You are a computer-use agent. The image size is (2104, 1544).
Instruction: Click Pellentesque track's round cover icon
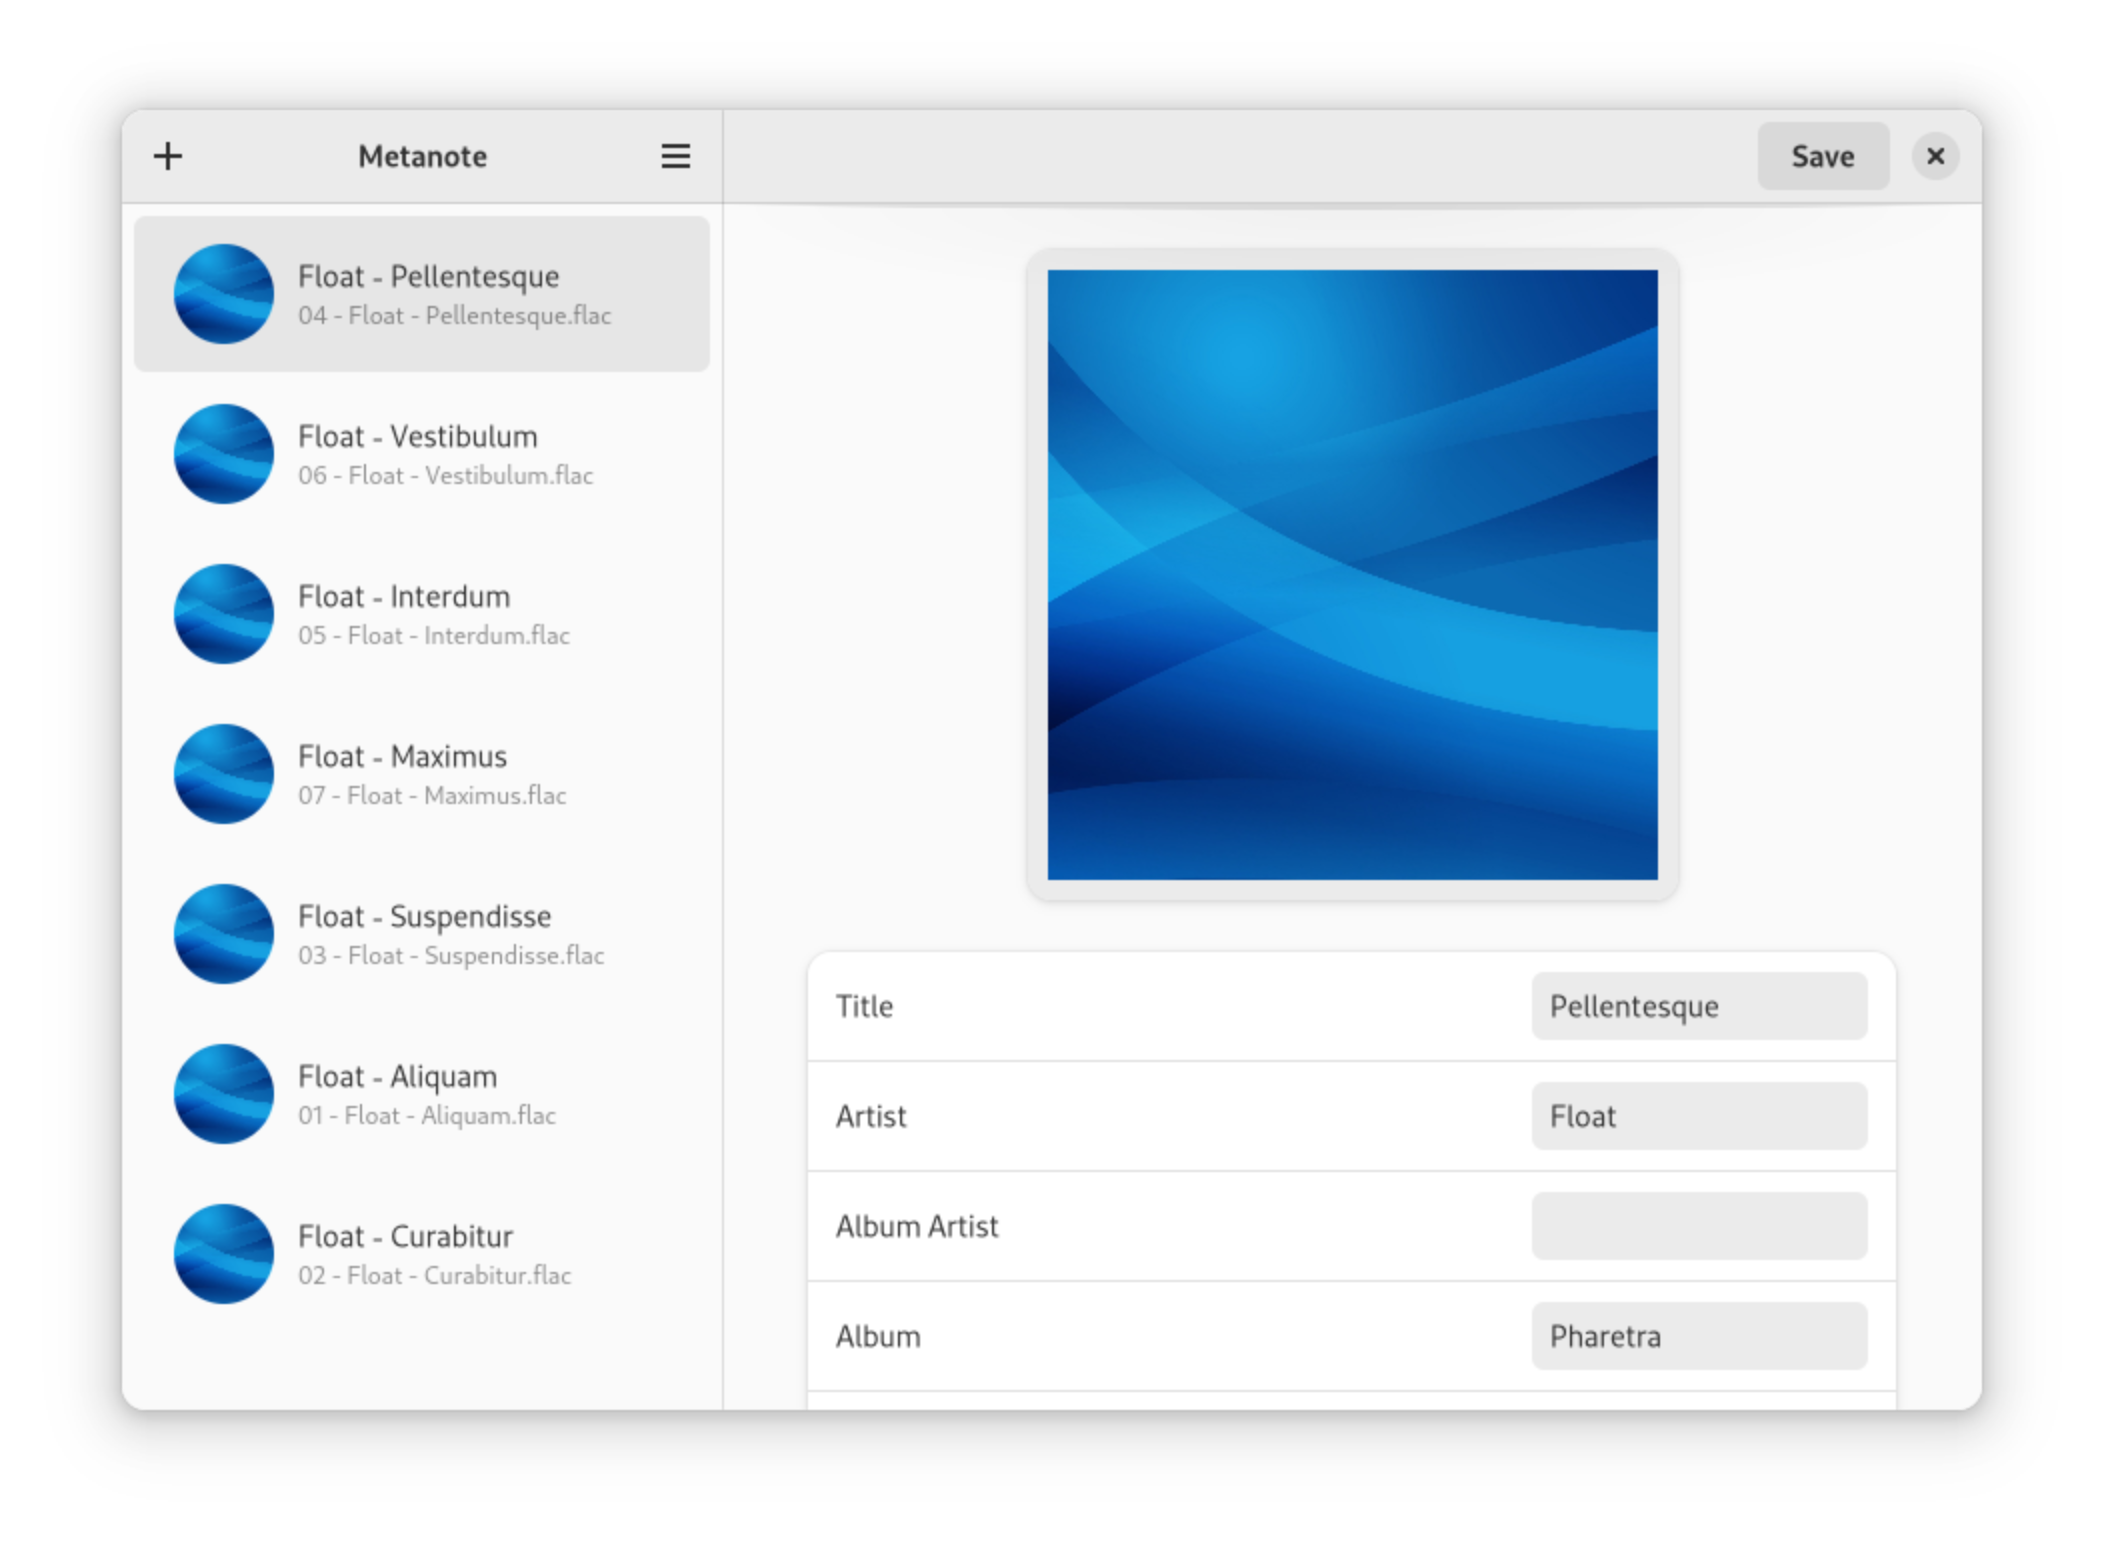224,294
